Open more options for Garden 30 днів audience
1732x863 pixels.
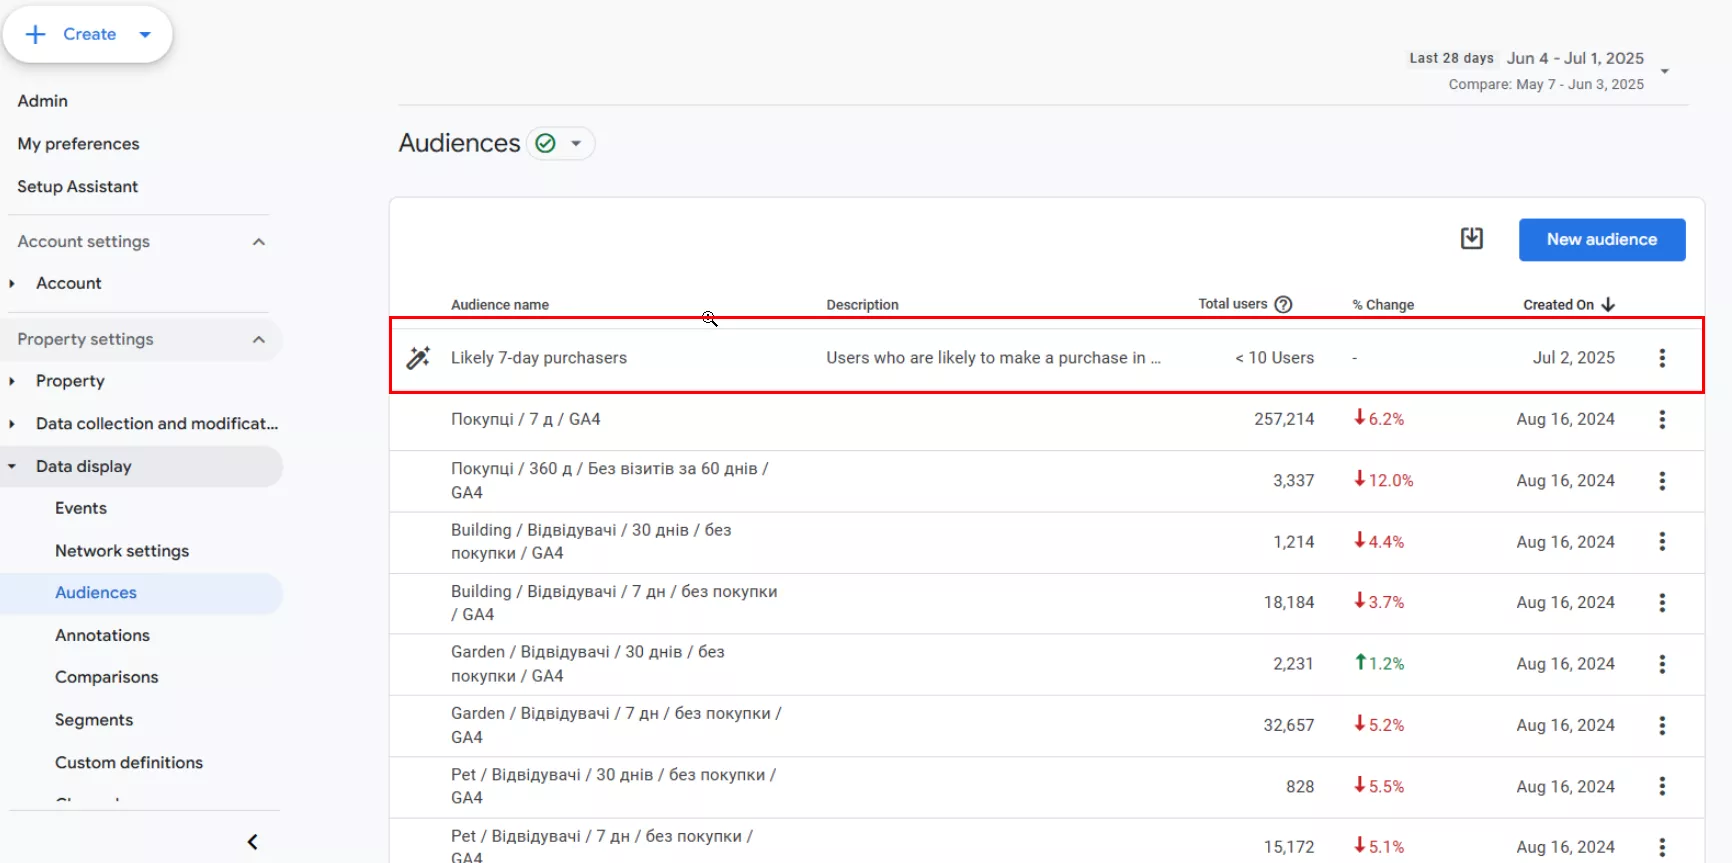[1661, 664]
